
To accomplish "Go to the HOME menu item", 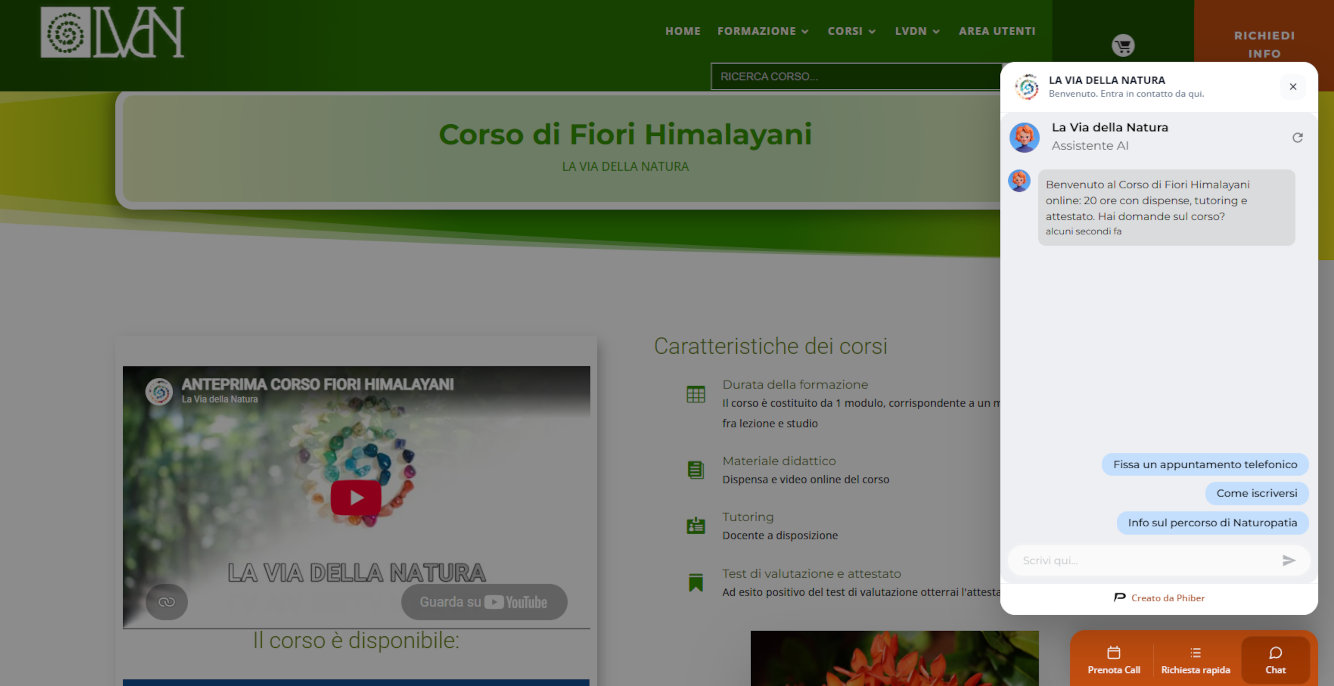I will pyautogui.click(x=683, y=31).
